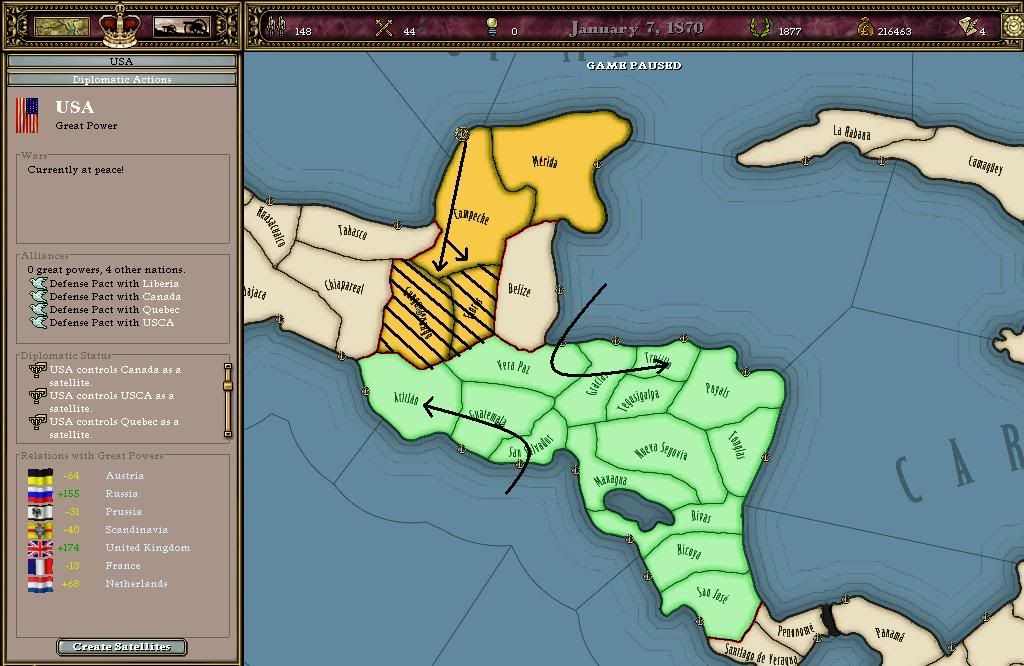This screenshot has width=1024, height=666.
Task: Click the treasury amount 216463
Action: [x=894, y=31]
